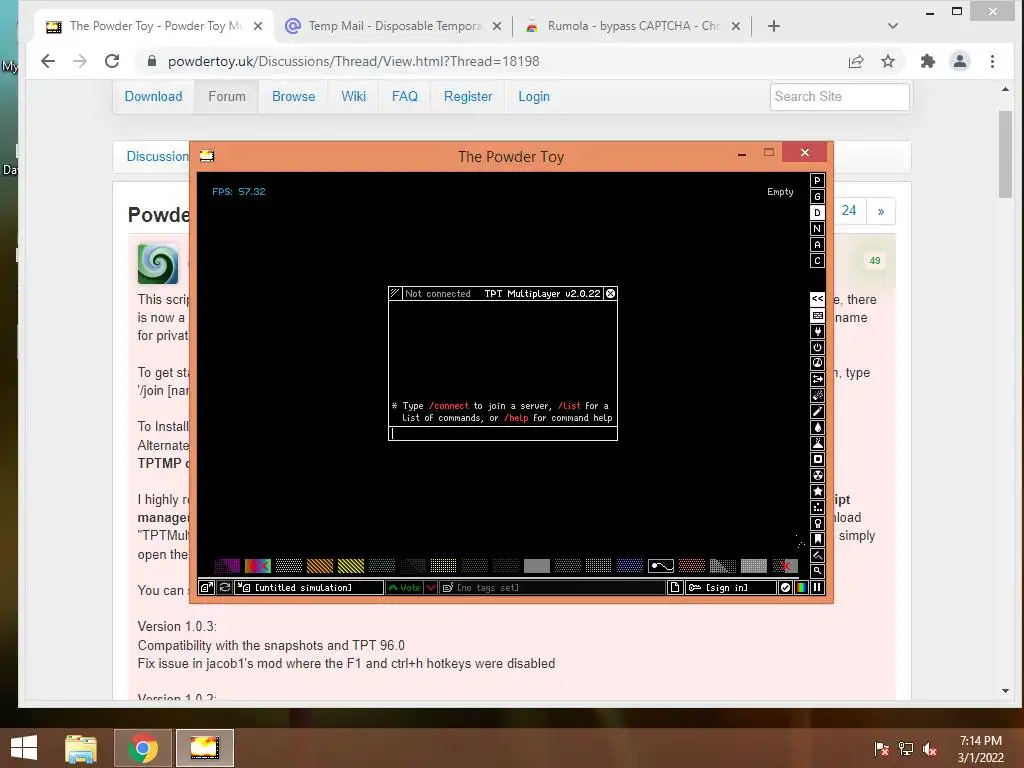Open the rainbow render options icon
Screen dimensions: 1024x768
tap(801, 588)
